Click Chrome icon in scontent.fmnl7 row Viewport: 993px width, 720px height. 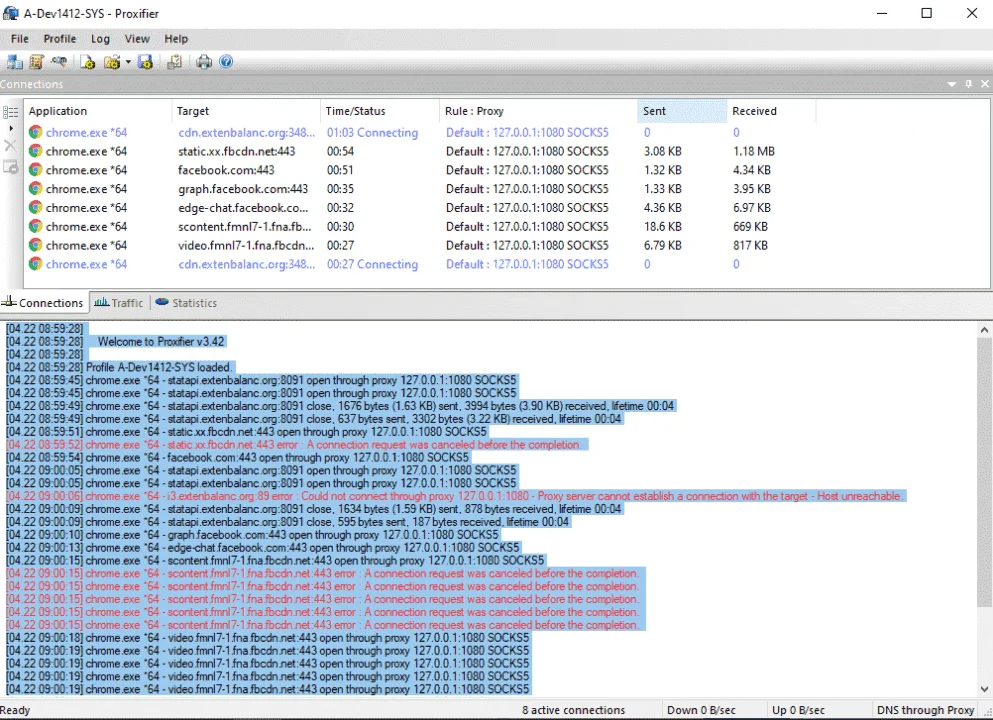coord(35,226)
